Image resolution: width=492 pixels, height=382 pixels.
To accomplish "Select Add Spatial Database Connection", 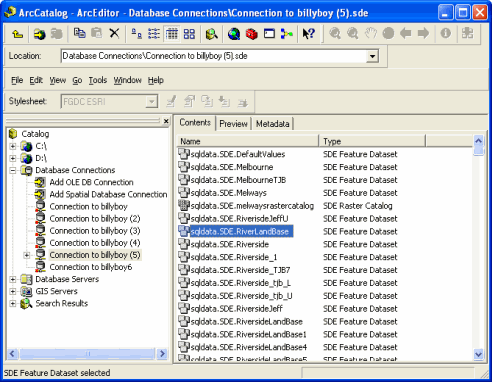I will click(x=108, y=194).
